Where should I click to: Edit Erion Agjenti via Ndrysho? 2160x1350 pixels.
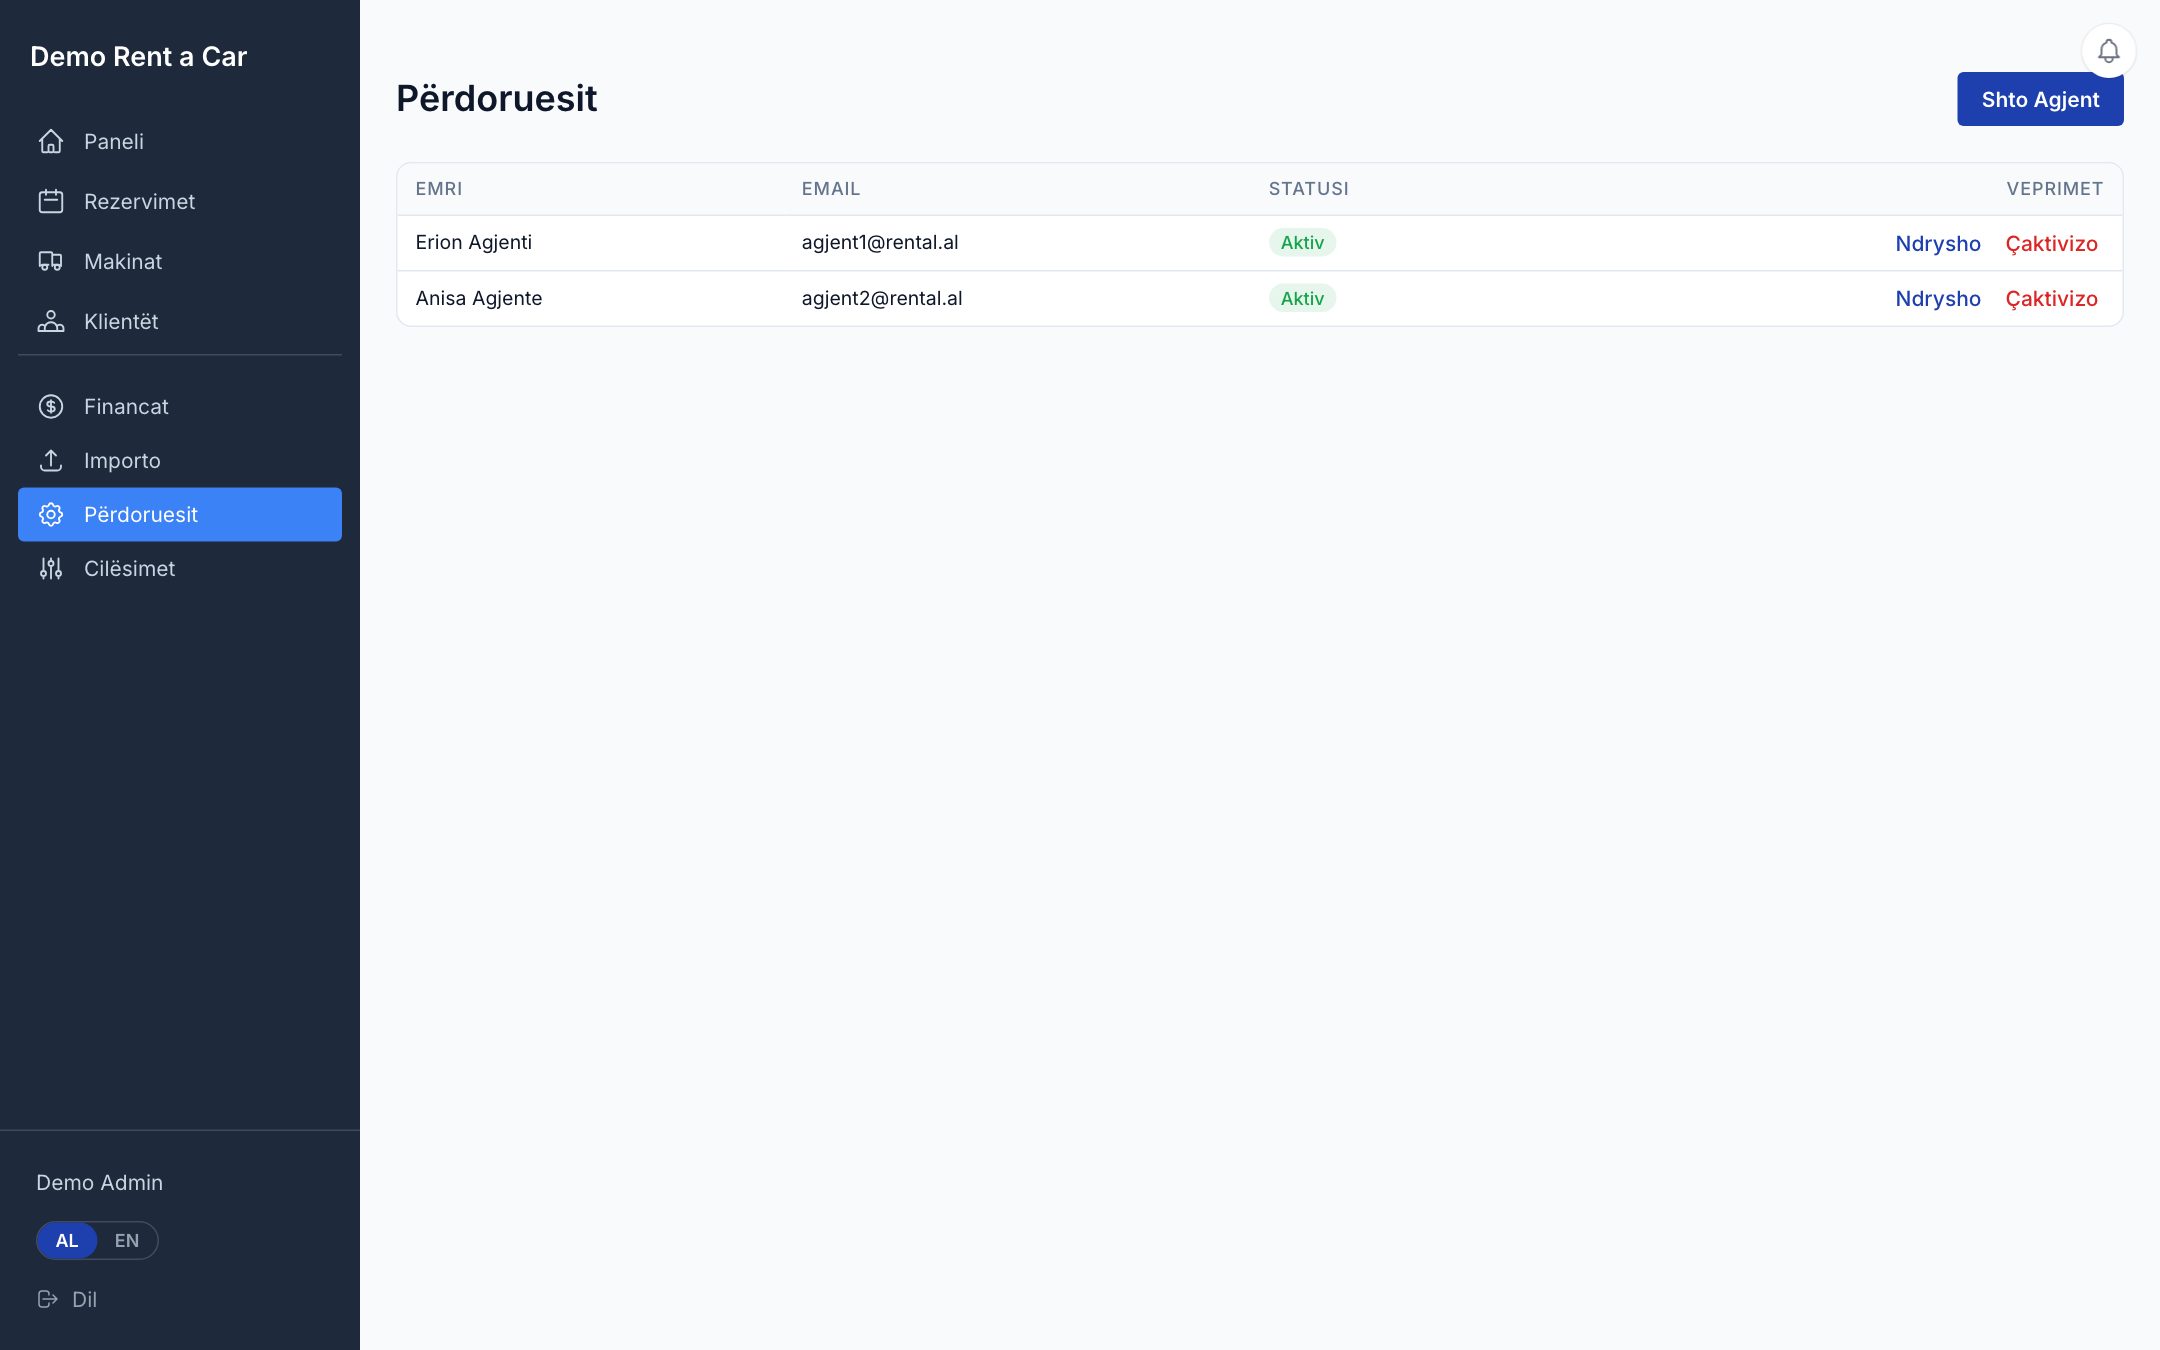[x=1938, y=243]
